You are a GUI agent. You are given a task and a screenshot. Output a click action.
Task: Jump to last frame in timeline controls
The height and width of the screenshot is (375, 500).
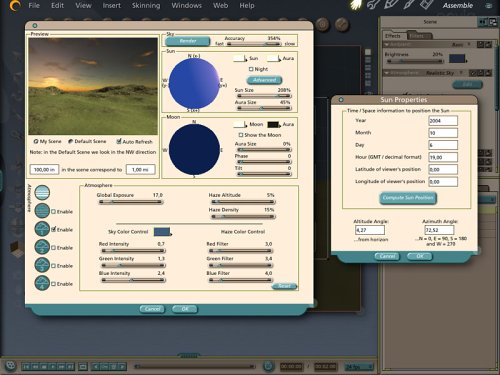tap(70, 367)
